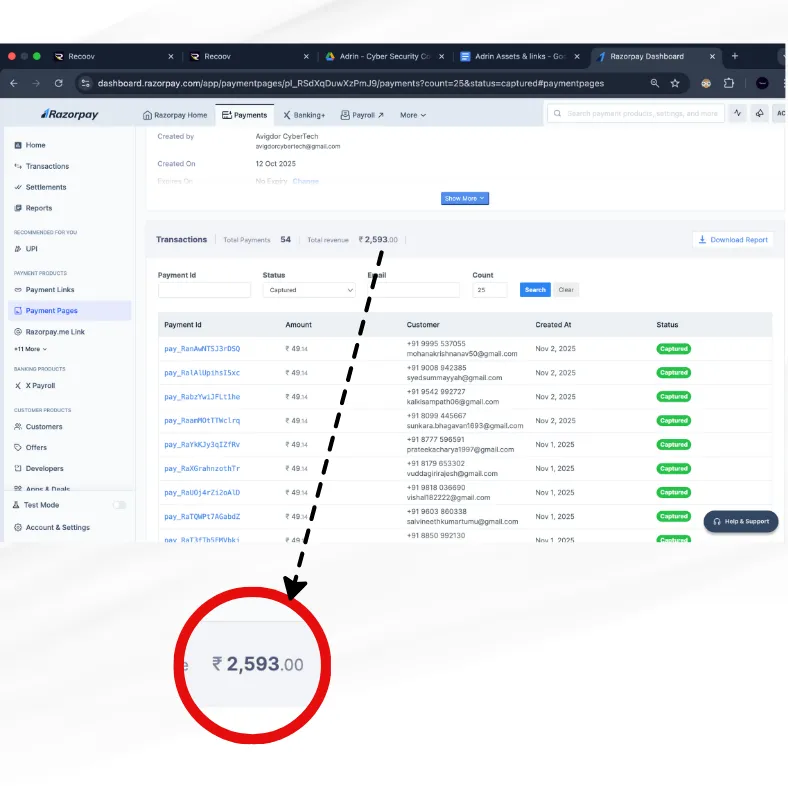Switch to Adrin - Cyber Security browser tab
The width and height of the screenshot is (788, 788).
point(384,56)
